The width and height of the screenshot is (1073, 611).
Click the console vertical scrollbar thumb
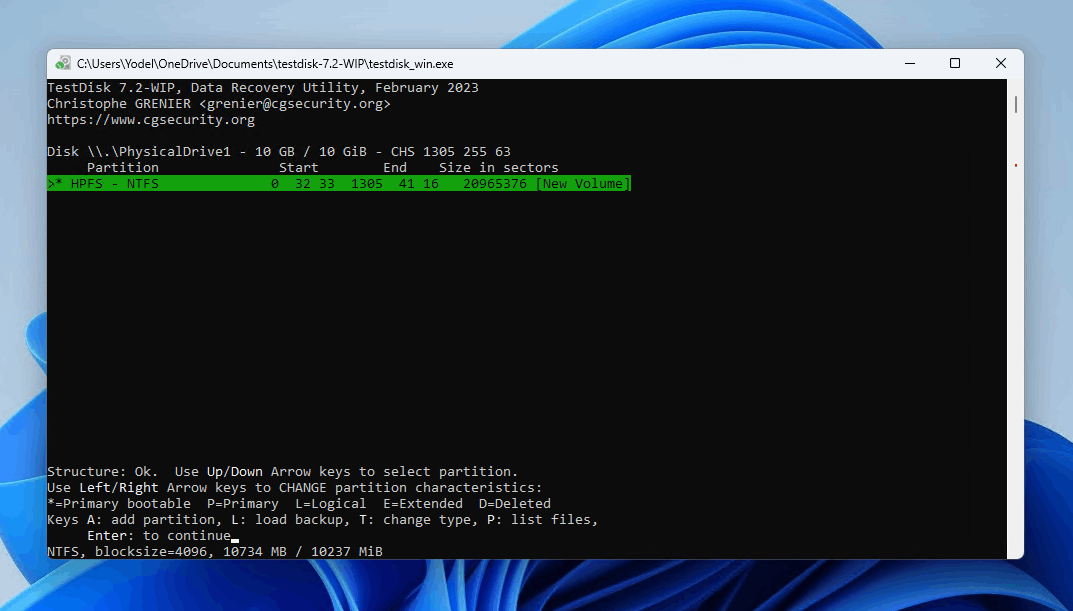click(1016, 105)
